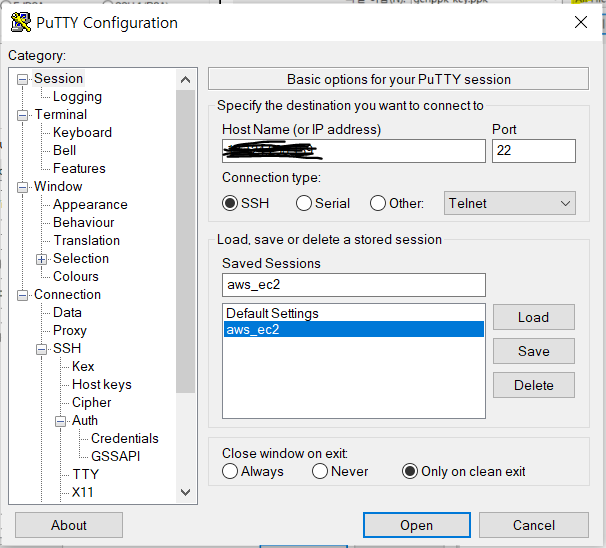Select aws_ec2 in saved sessions list
This screenshot has width=606, height=548.
(354, 329)
